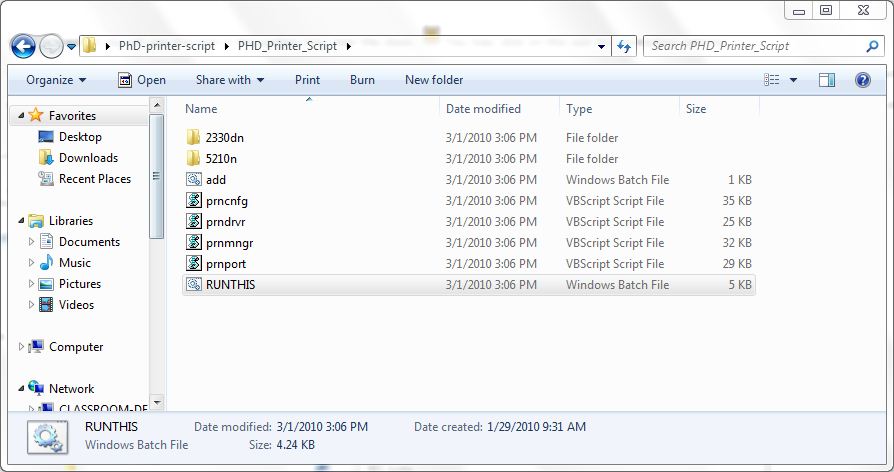The image size is (894, 472).
Task: Collapse the Favorites group
Action: [x=21, y=116]
